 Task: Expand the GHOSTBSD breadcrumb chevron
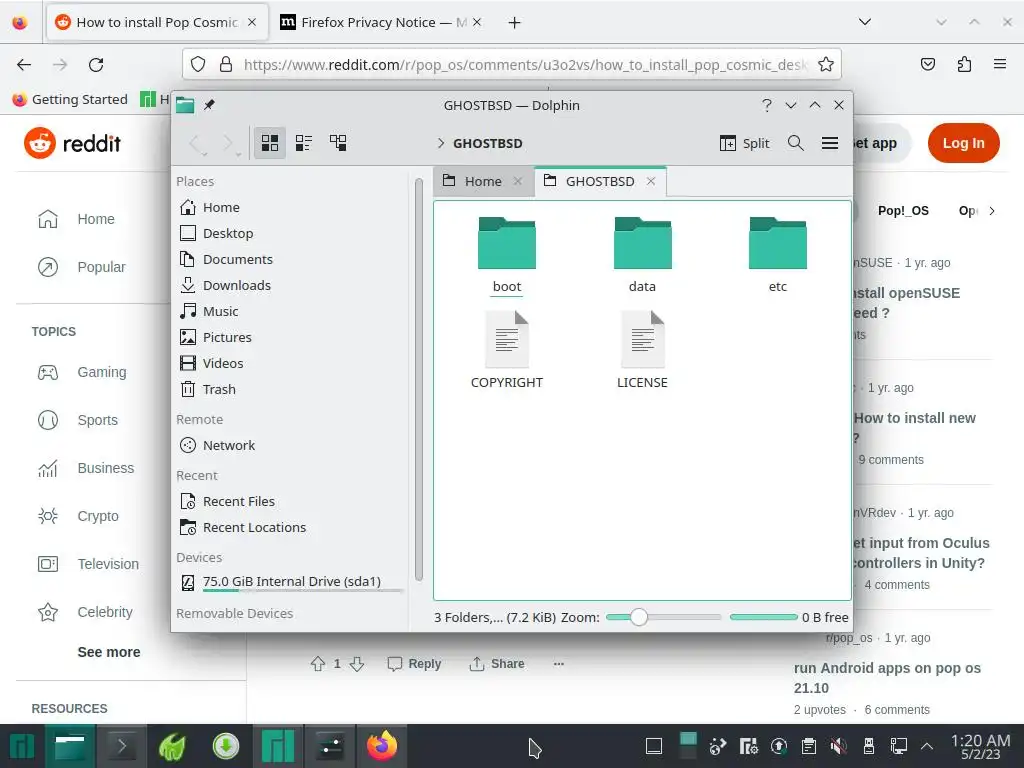[441, 143]
